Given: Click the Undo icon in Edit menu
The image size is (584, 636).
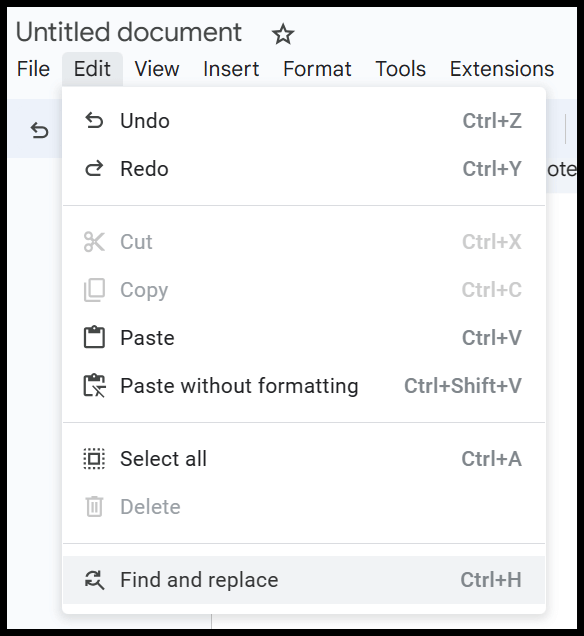Looking at the screenshot, I should 94,120.
